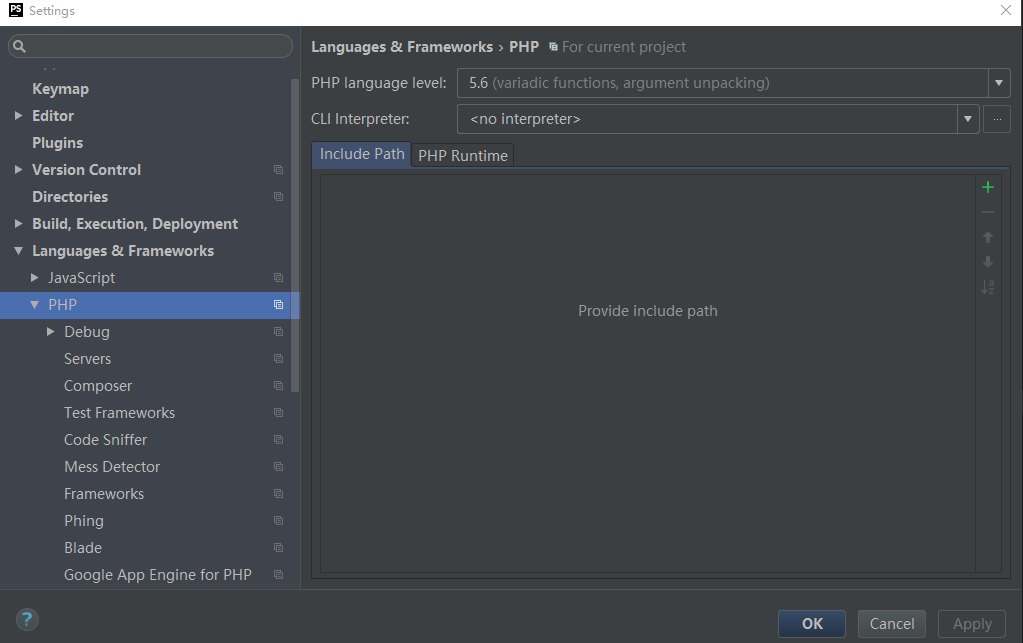1023x643 pixels.
Task: Click the OK button
Action: 812,624
